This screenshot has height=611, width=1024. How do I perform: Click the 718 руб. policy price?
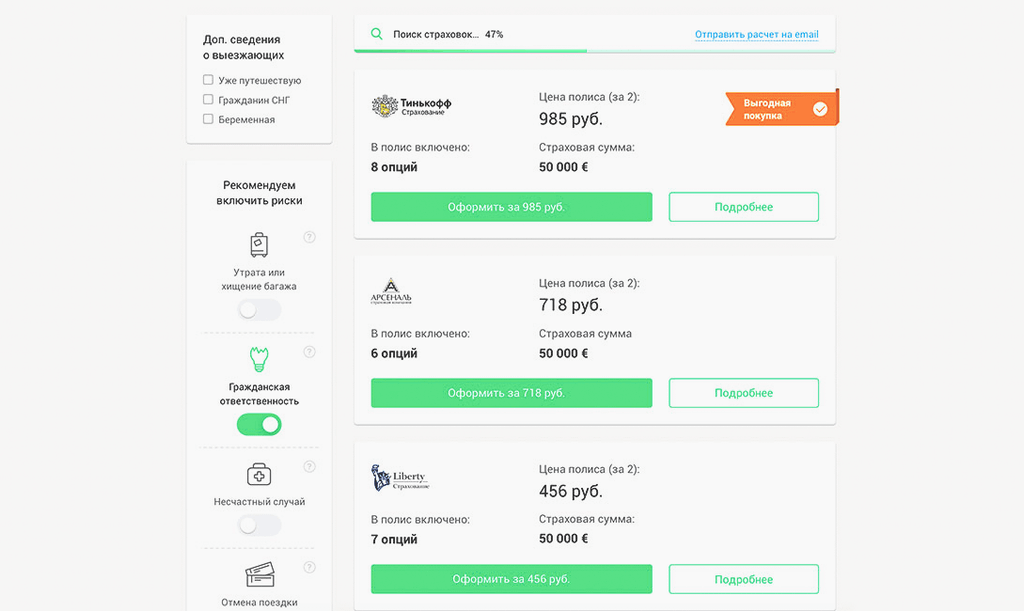571,305
